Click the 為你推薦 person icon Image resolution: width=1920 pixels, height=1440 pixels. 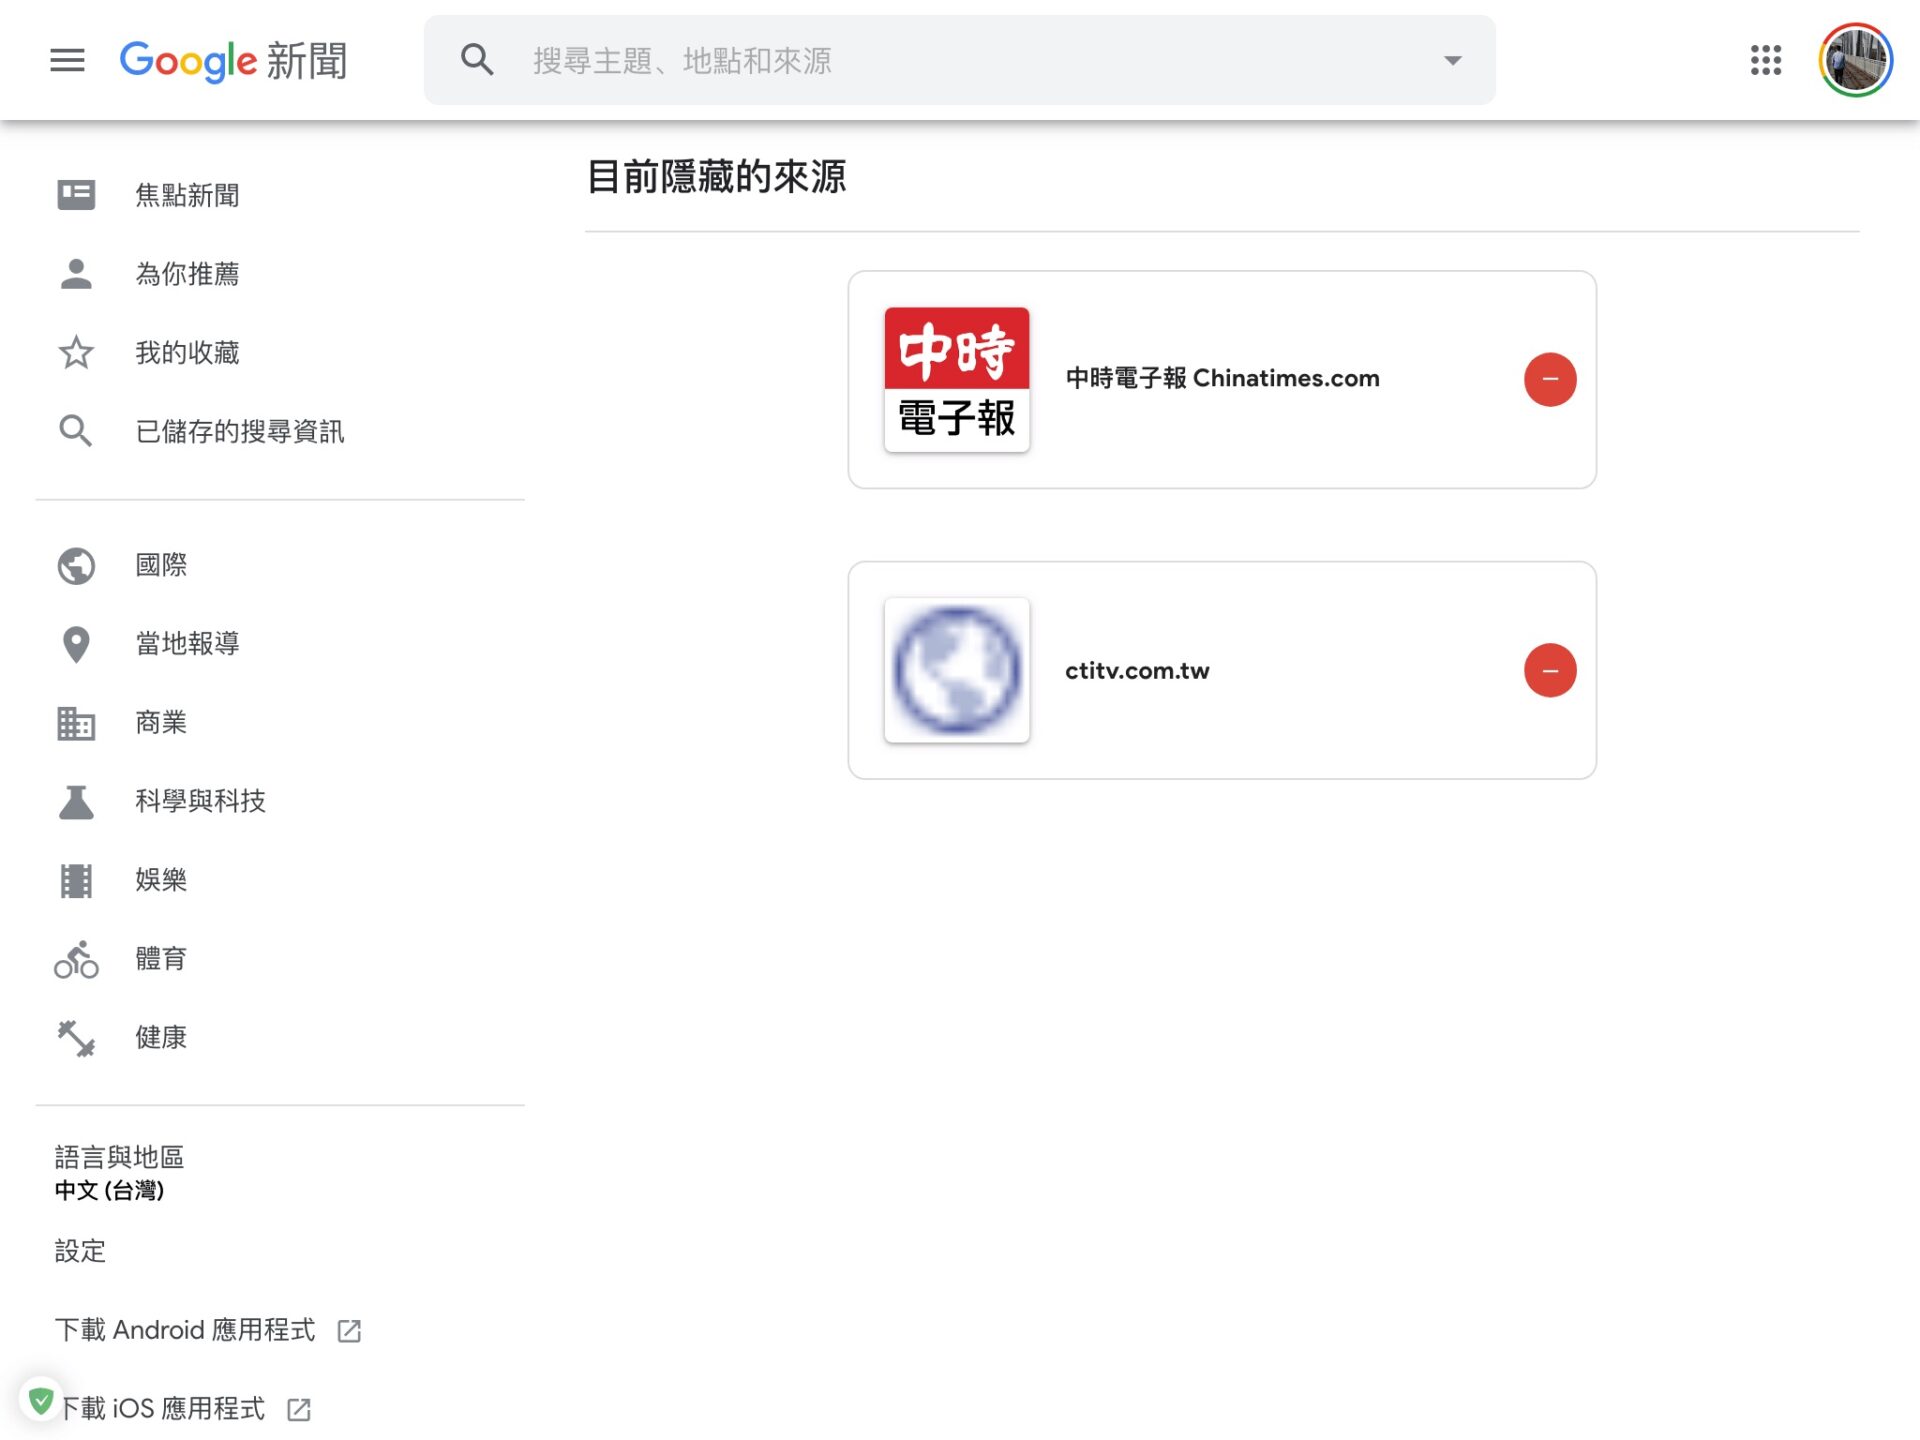point(76,274)
